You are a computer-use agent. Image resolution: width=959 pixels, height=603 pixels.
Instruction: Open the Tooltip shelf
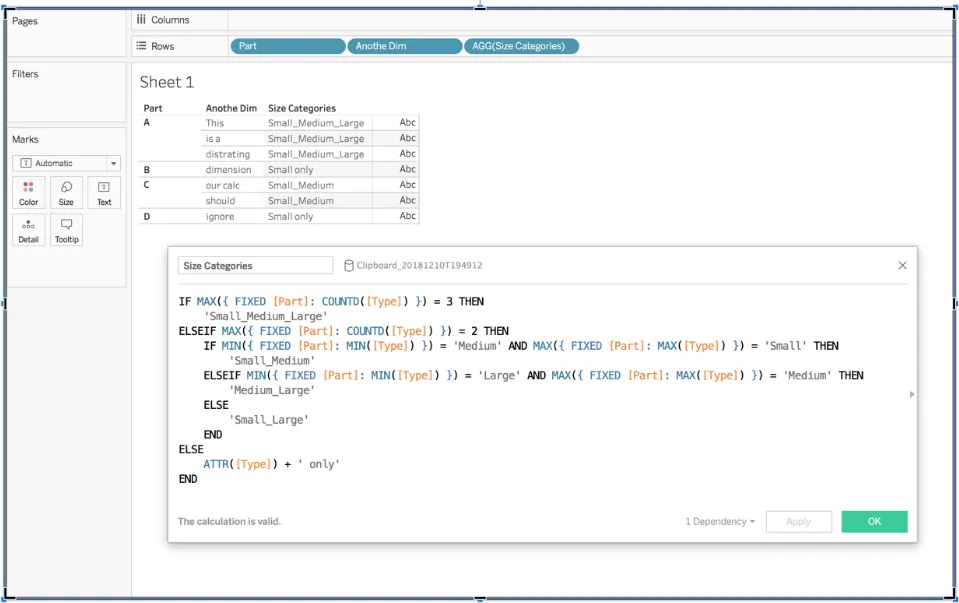tap(66, 230)
